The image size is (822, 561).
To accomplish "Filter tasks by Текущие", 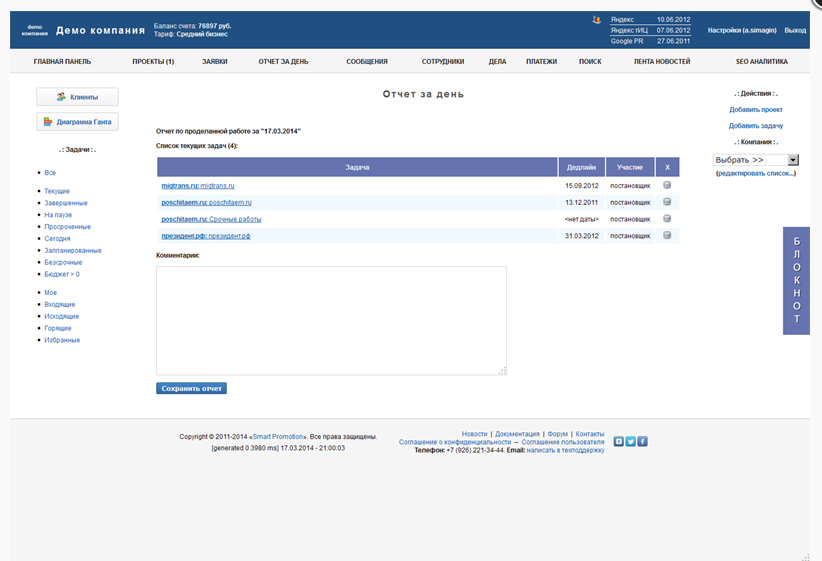I will 57,191.
